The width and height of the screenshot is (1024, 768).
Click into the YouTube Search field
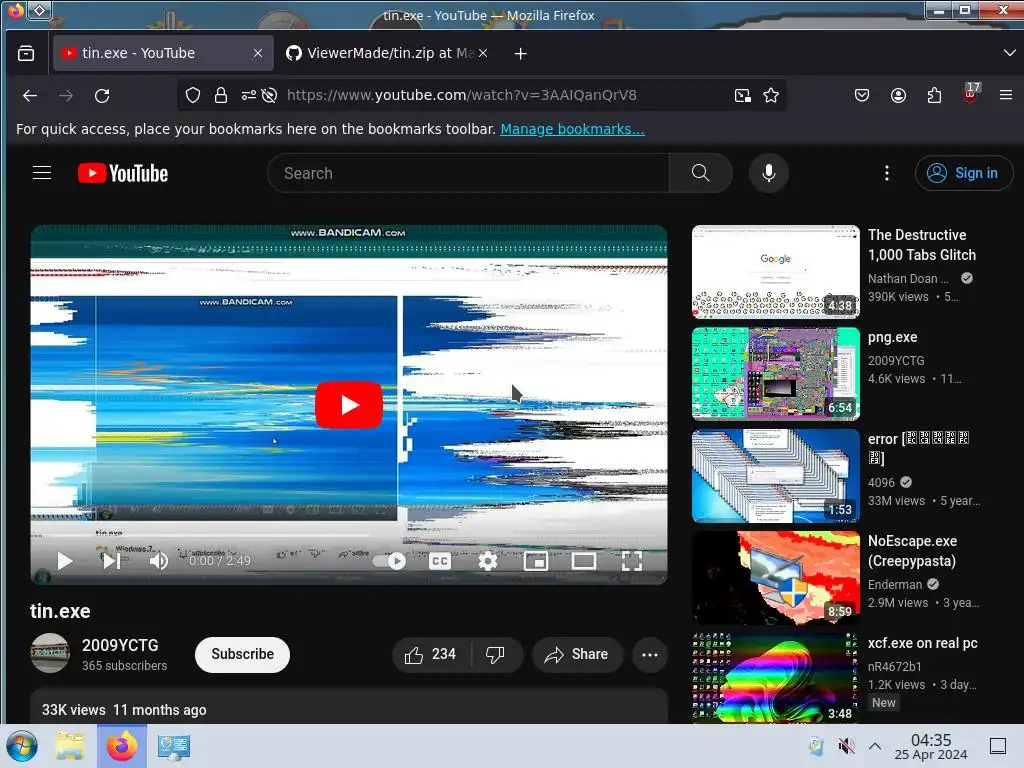pyautogui.click(x=468, y=173)
